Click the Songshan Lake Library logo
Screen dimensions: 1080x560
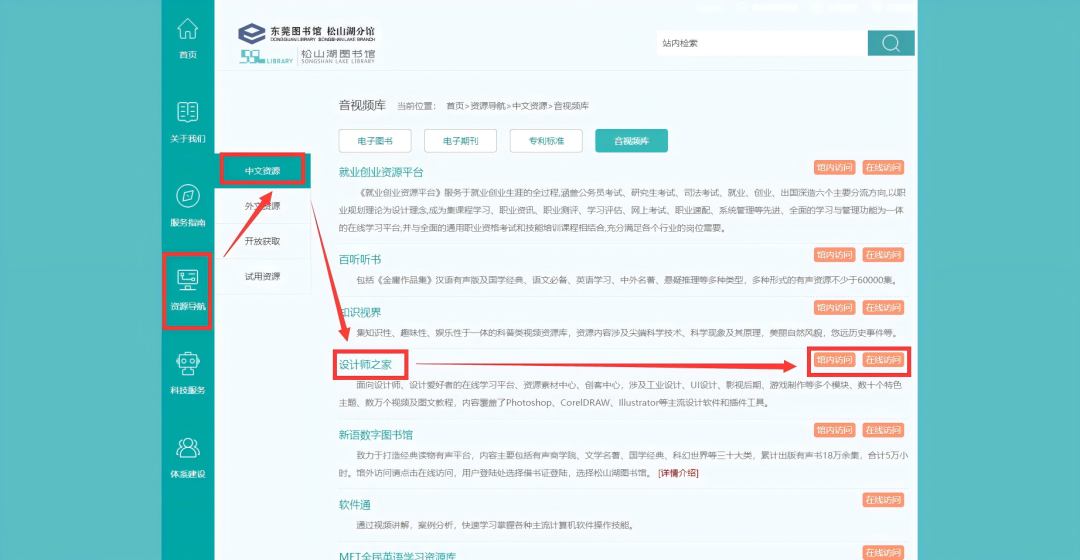(307, 44)
